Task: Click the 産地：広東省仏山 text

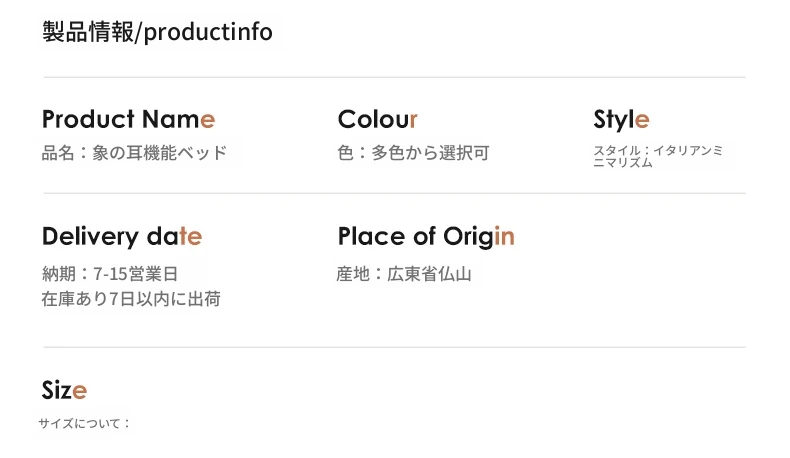Action: [404, 274]
